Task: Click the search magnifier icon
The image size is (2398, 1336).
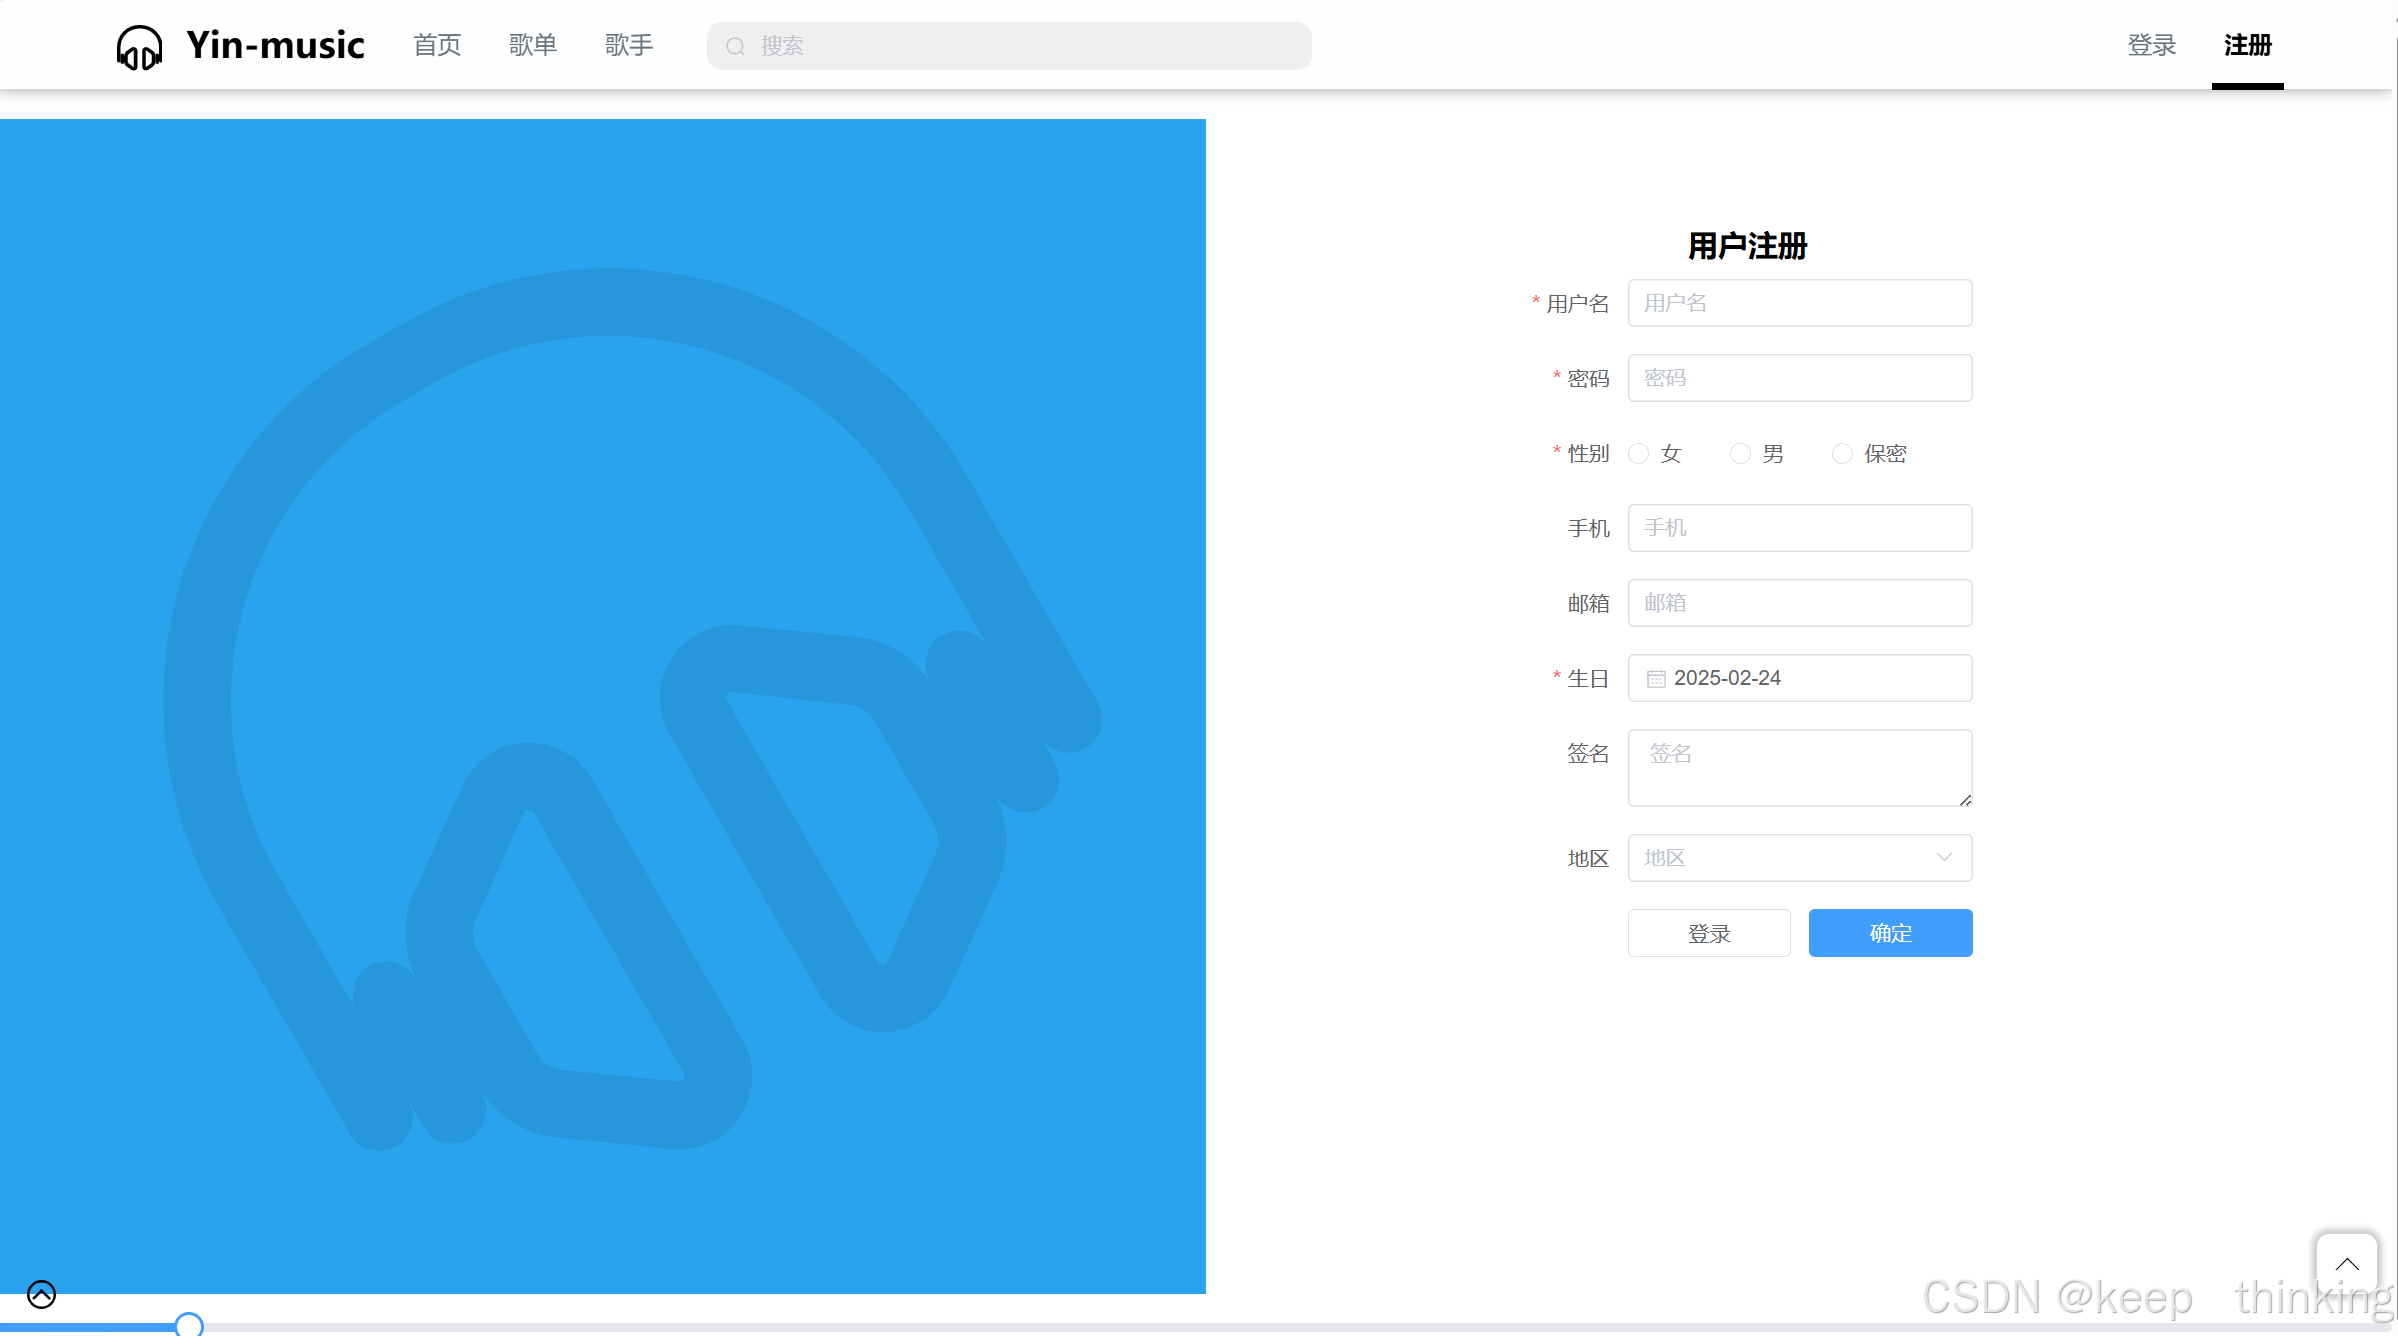Action: 735,46
